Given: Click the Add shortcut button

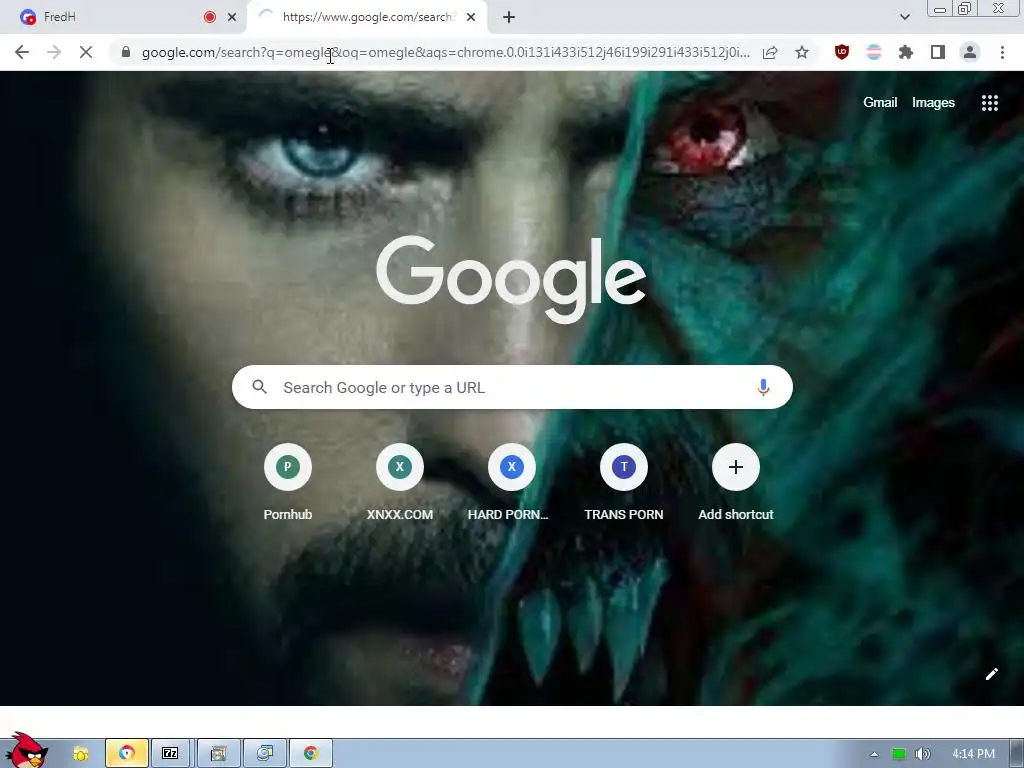Looking at the screenshot, I should [735, 483].
